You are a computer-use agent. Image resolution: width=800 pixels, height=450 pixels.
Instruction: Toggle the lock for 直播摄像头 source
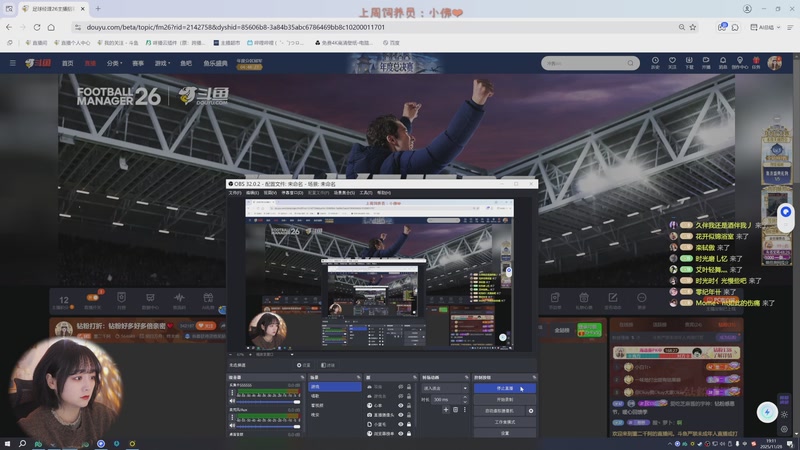[409, 415]
